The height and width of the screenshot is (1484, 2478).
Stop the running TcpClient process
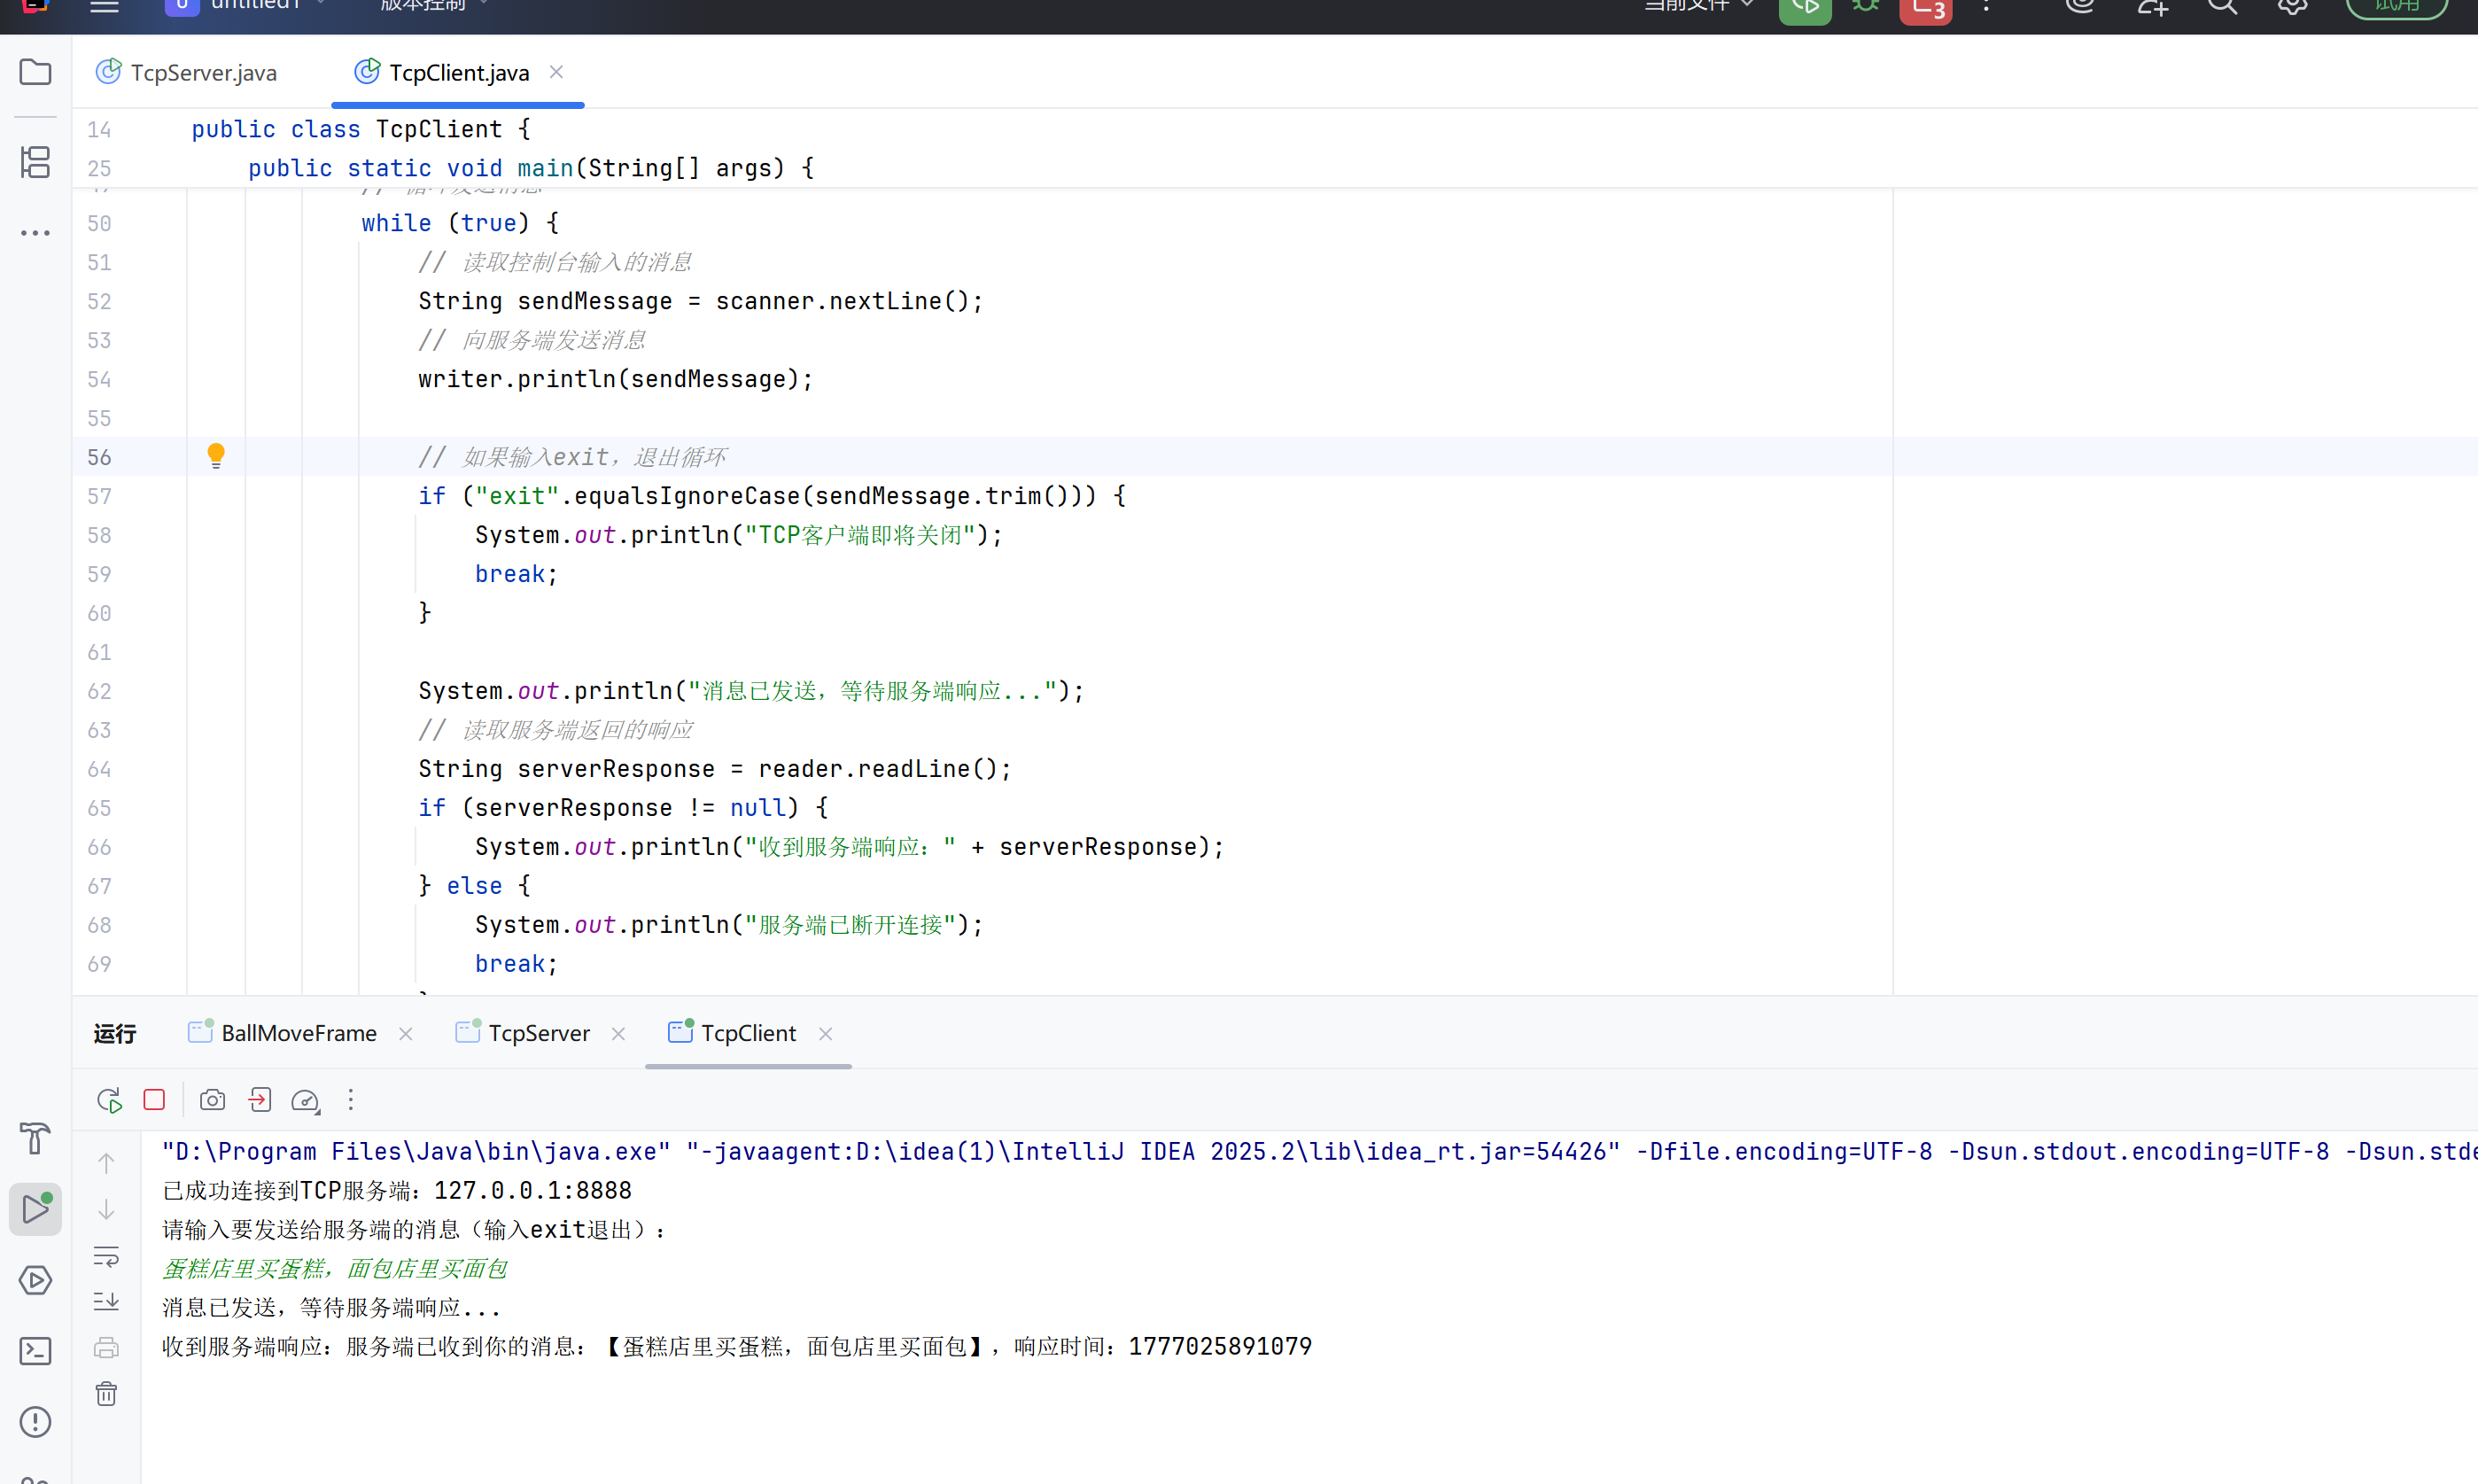click(x=154, y=1100)
